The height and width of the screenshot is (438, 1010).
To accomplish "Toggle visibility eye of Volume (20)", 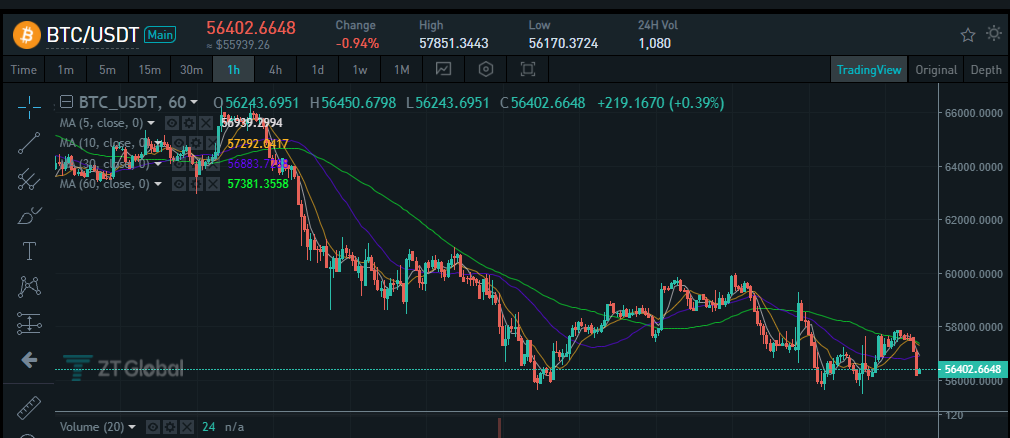I will click(153, 427).
